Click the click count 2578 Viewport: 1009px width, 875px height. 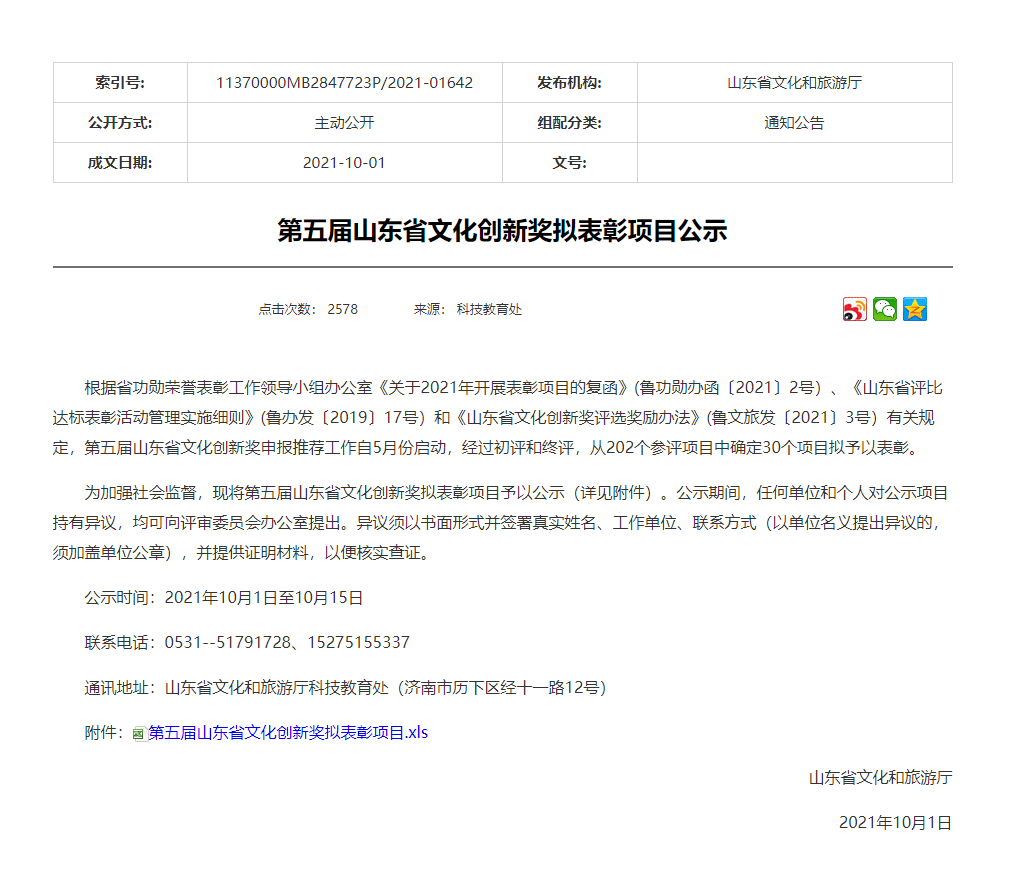click(342, 310)
